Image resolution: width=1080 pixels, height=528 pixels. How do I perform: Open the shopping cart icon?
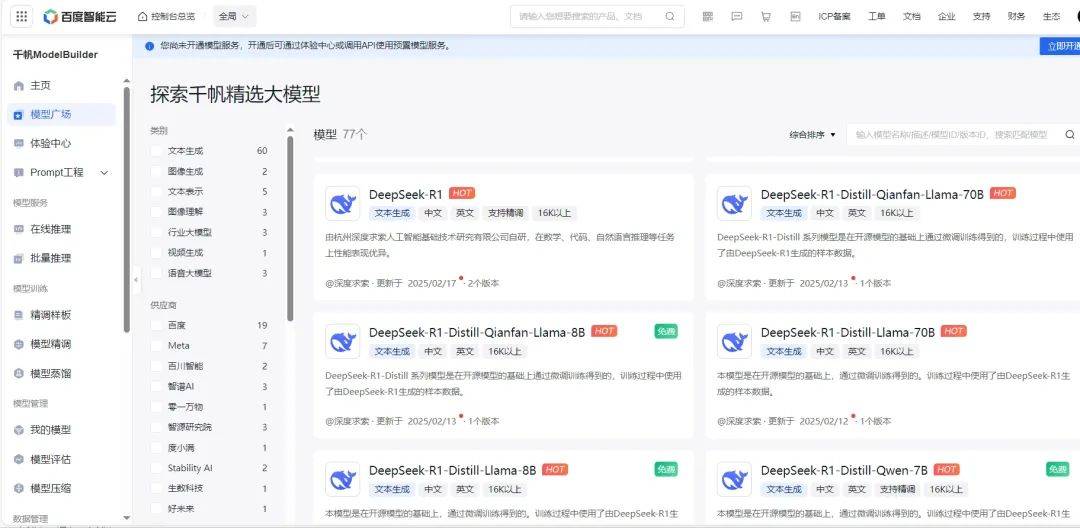coord(765,17)
